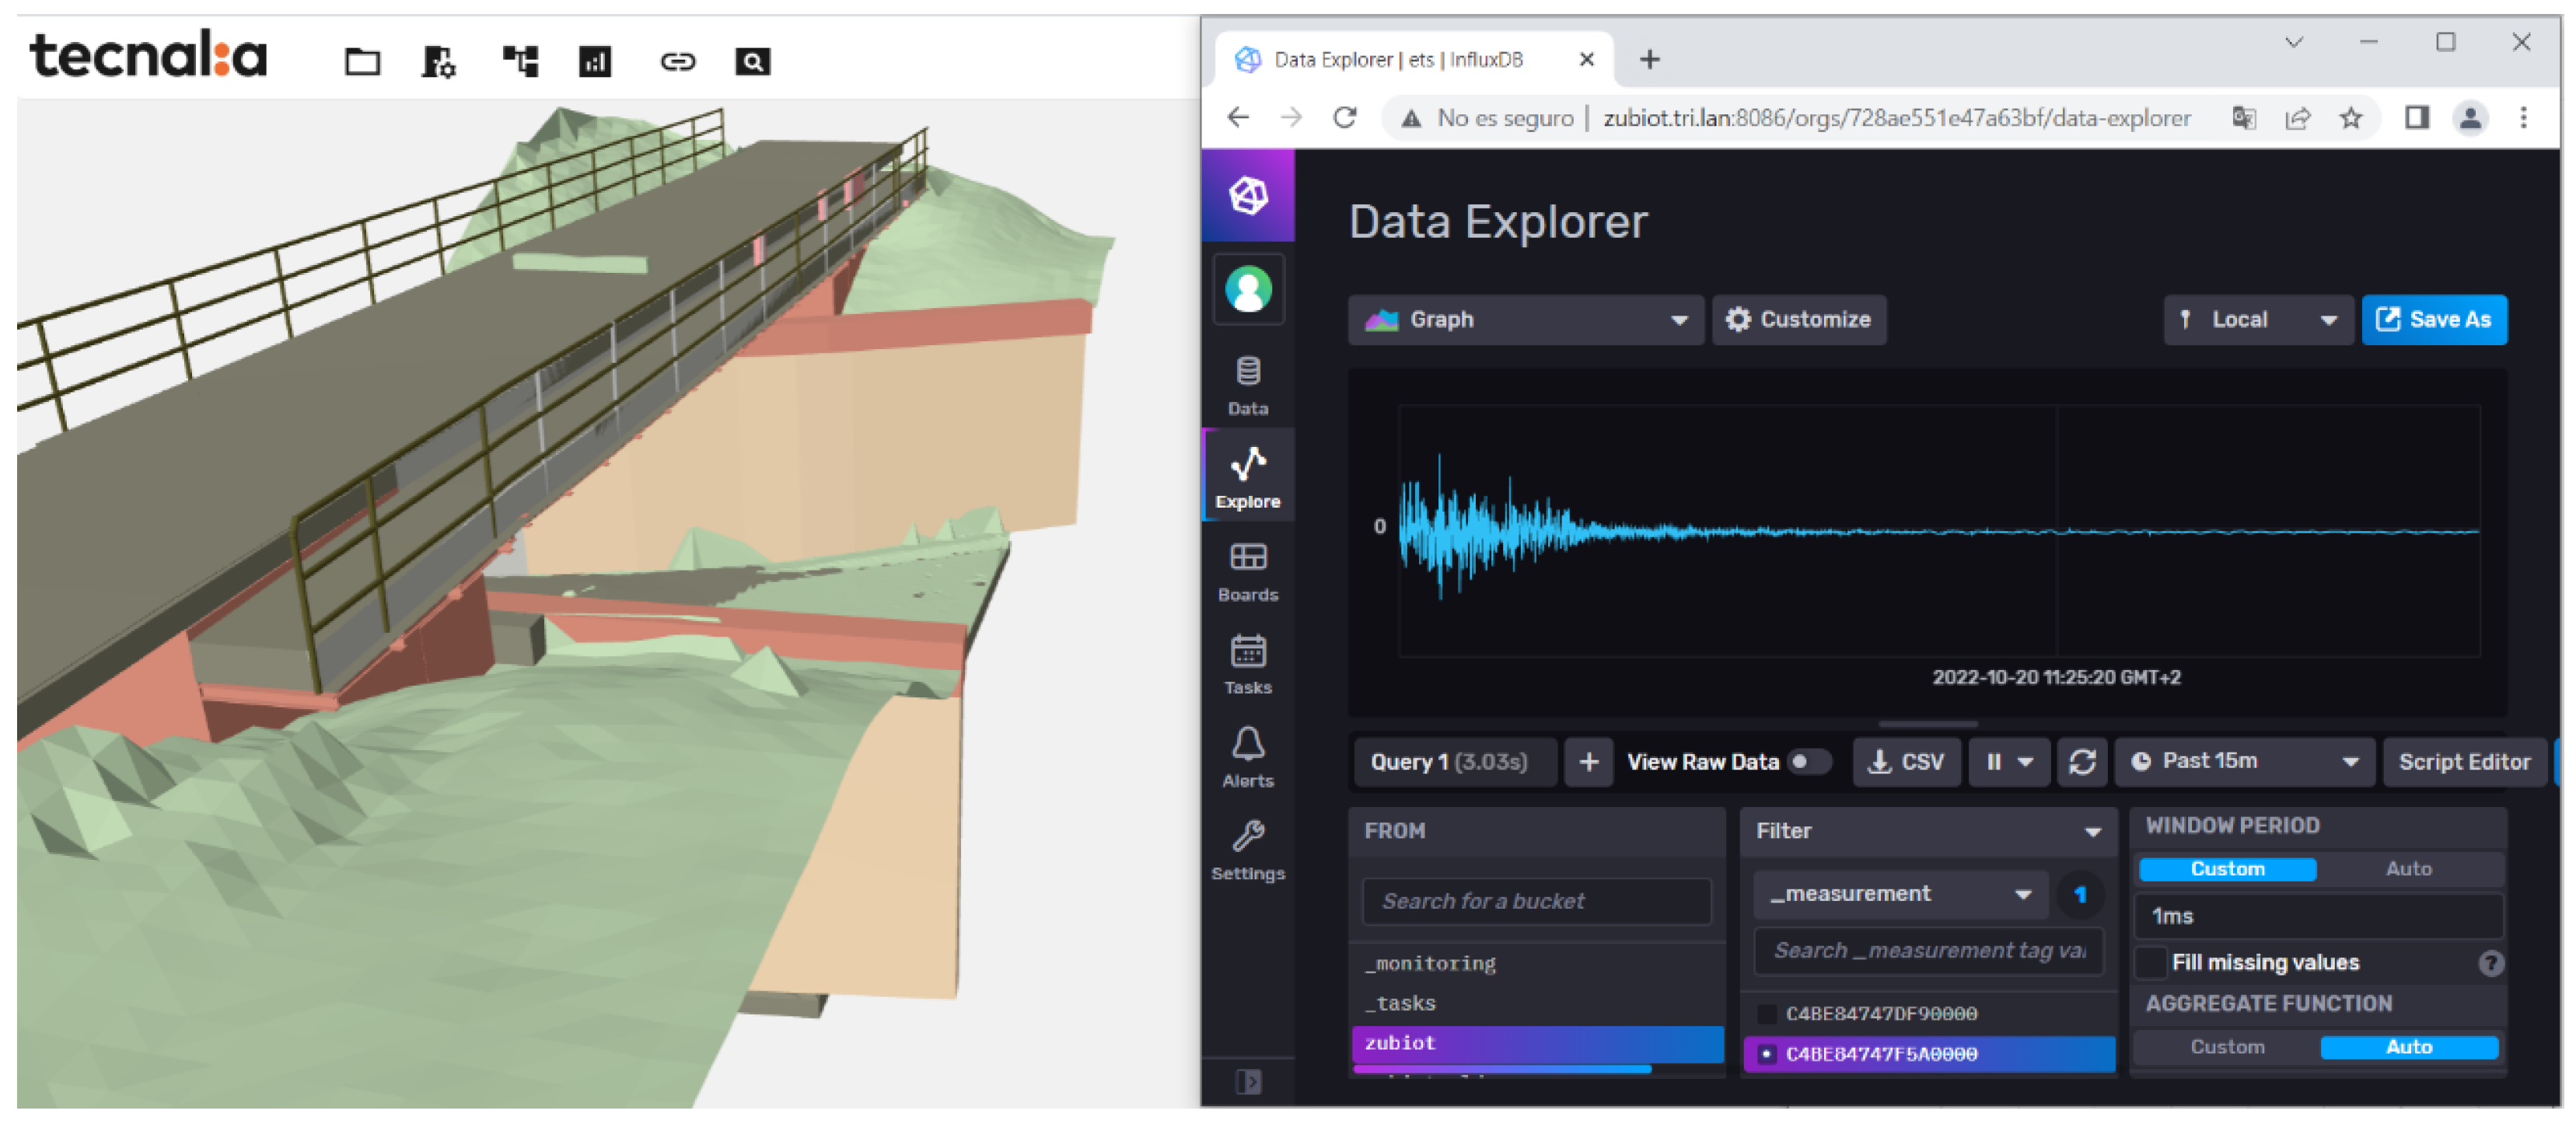
Task: Click the refresh query icon button
Action: [x=2082, y=762]
